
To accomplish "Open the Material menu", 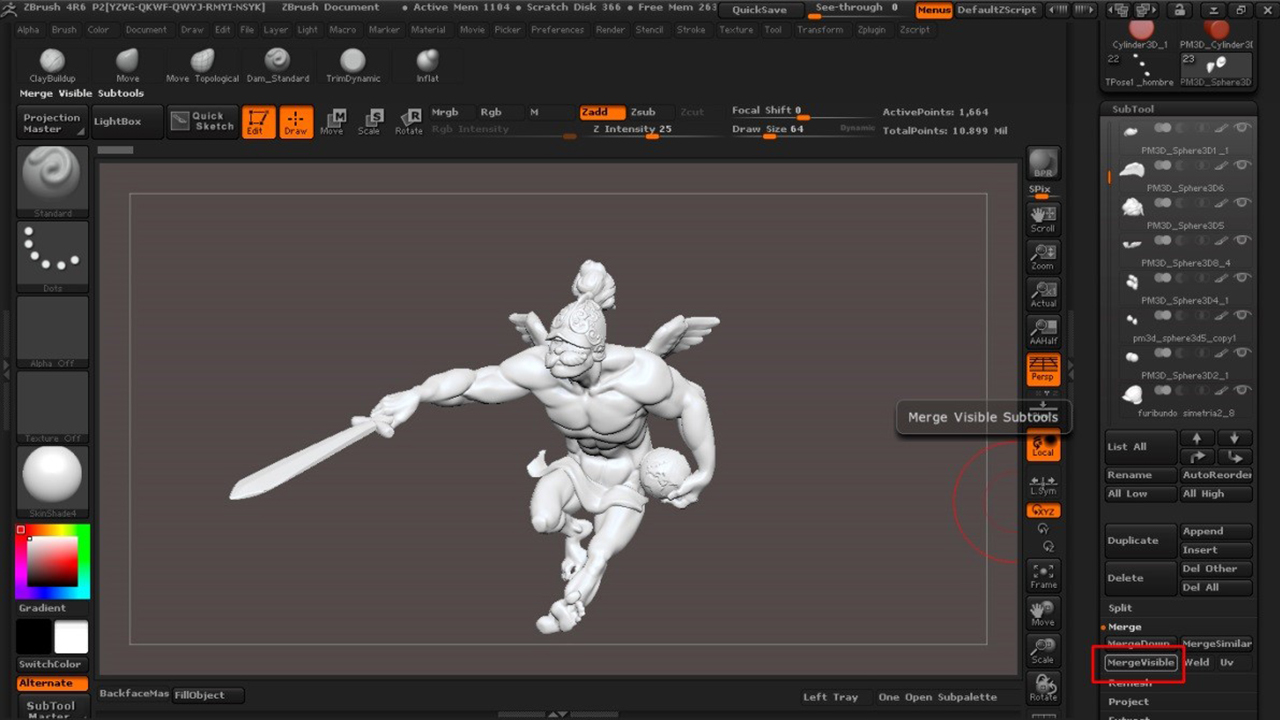I will (x=428, y=30).
